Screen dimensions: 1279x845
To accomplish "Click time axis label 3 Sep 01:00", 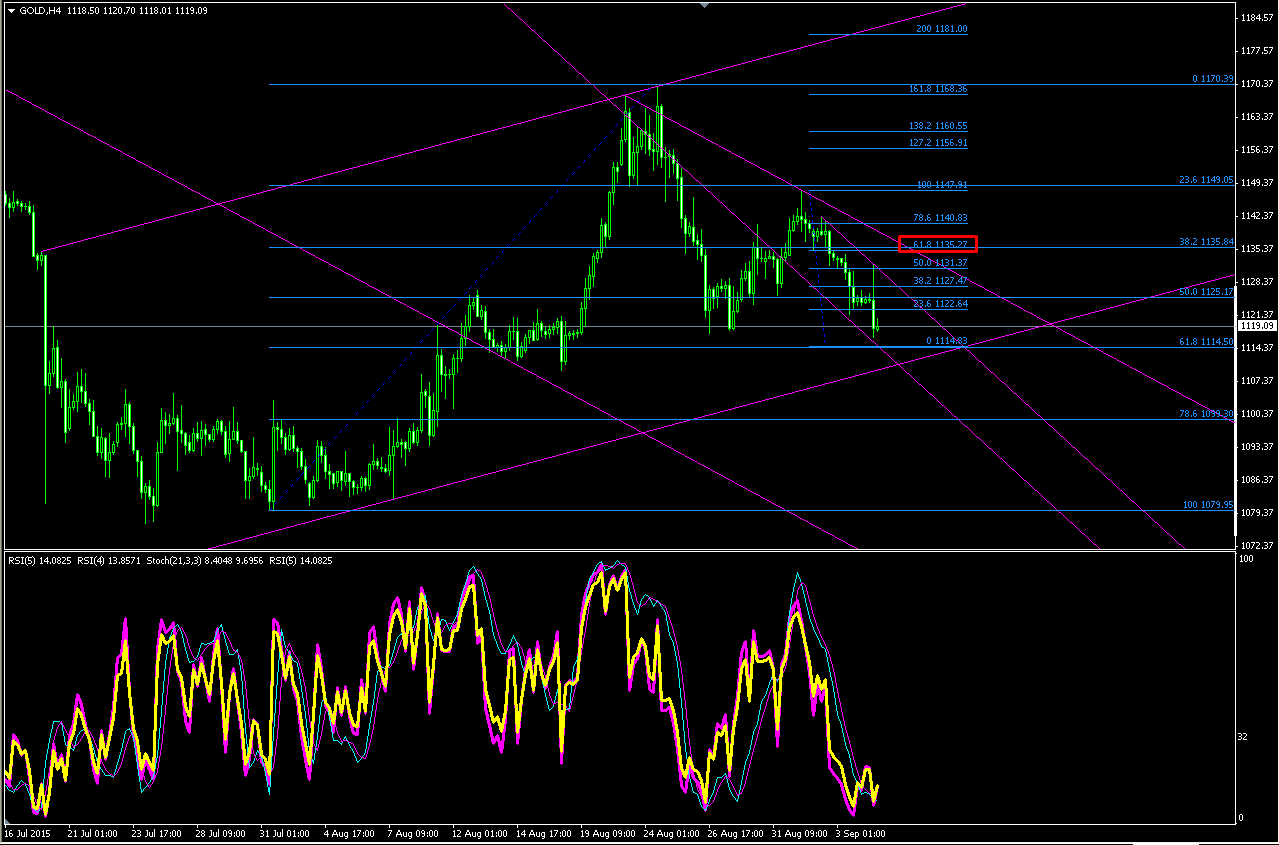I will point(861,832).
